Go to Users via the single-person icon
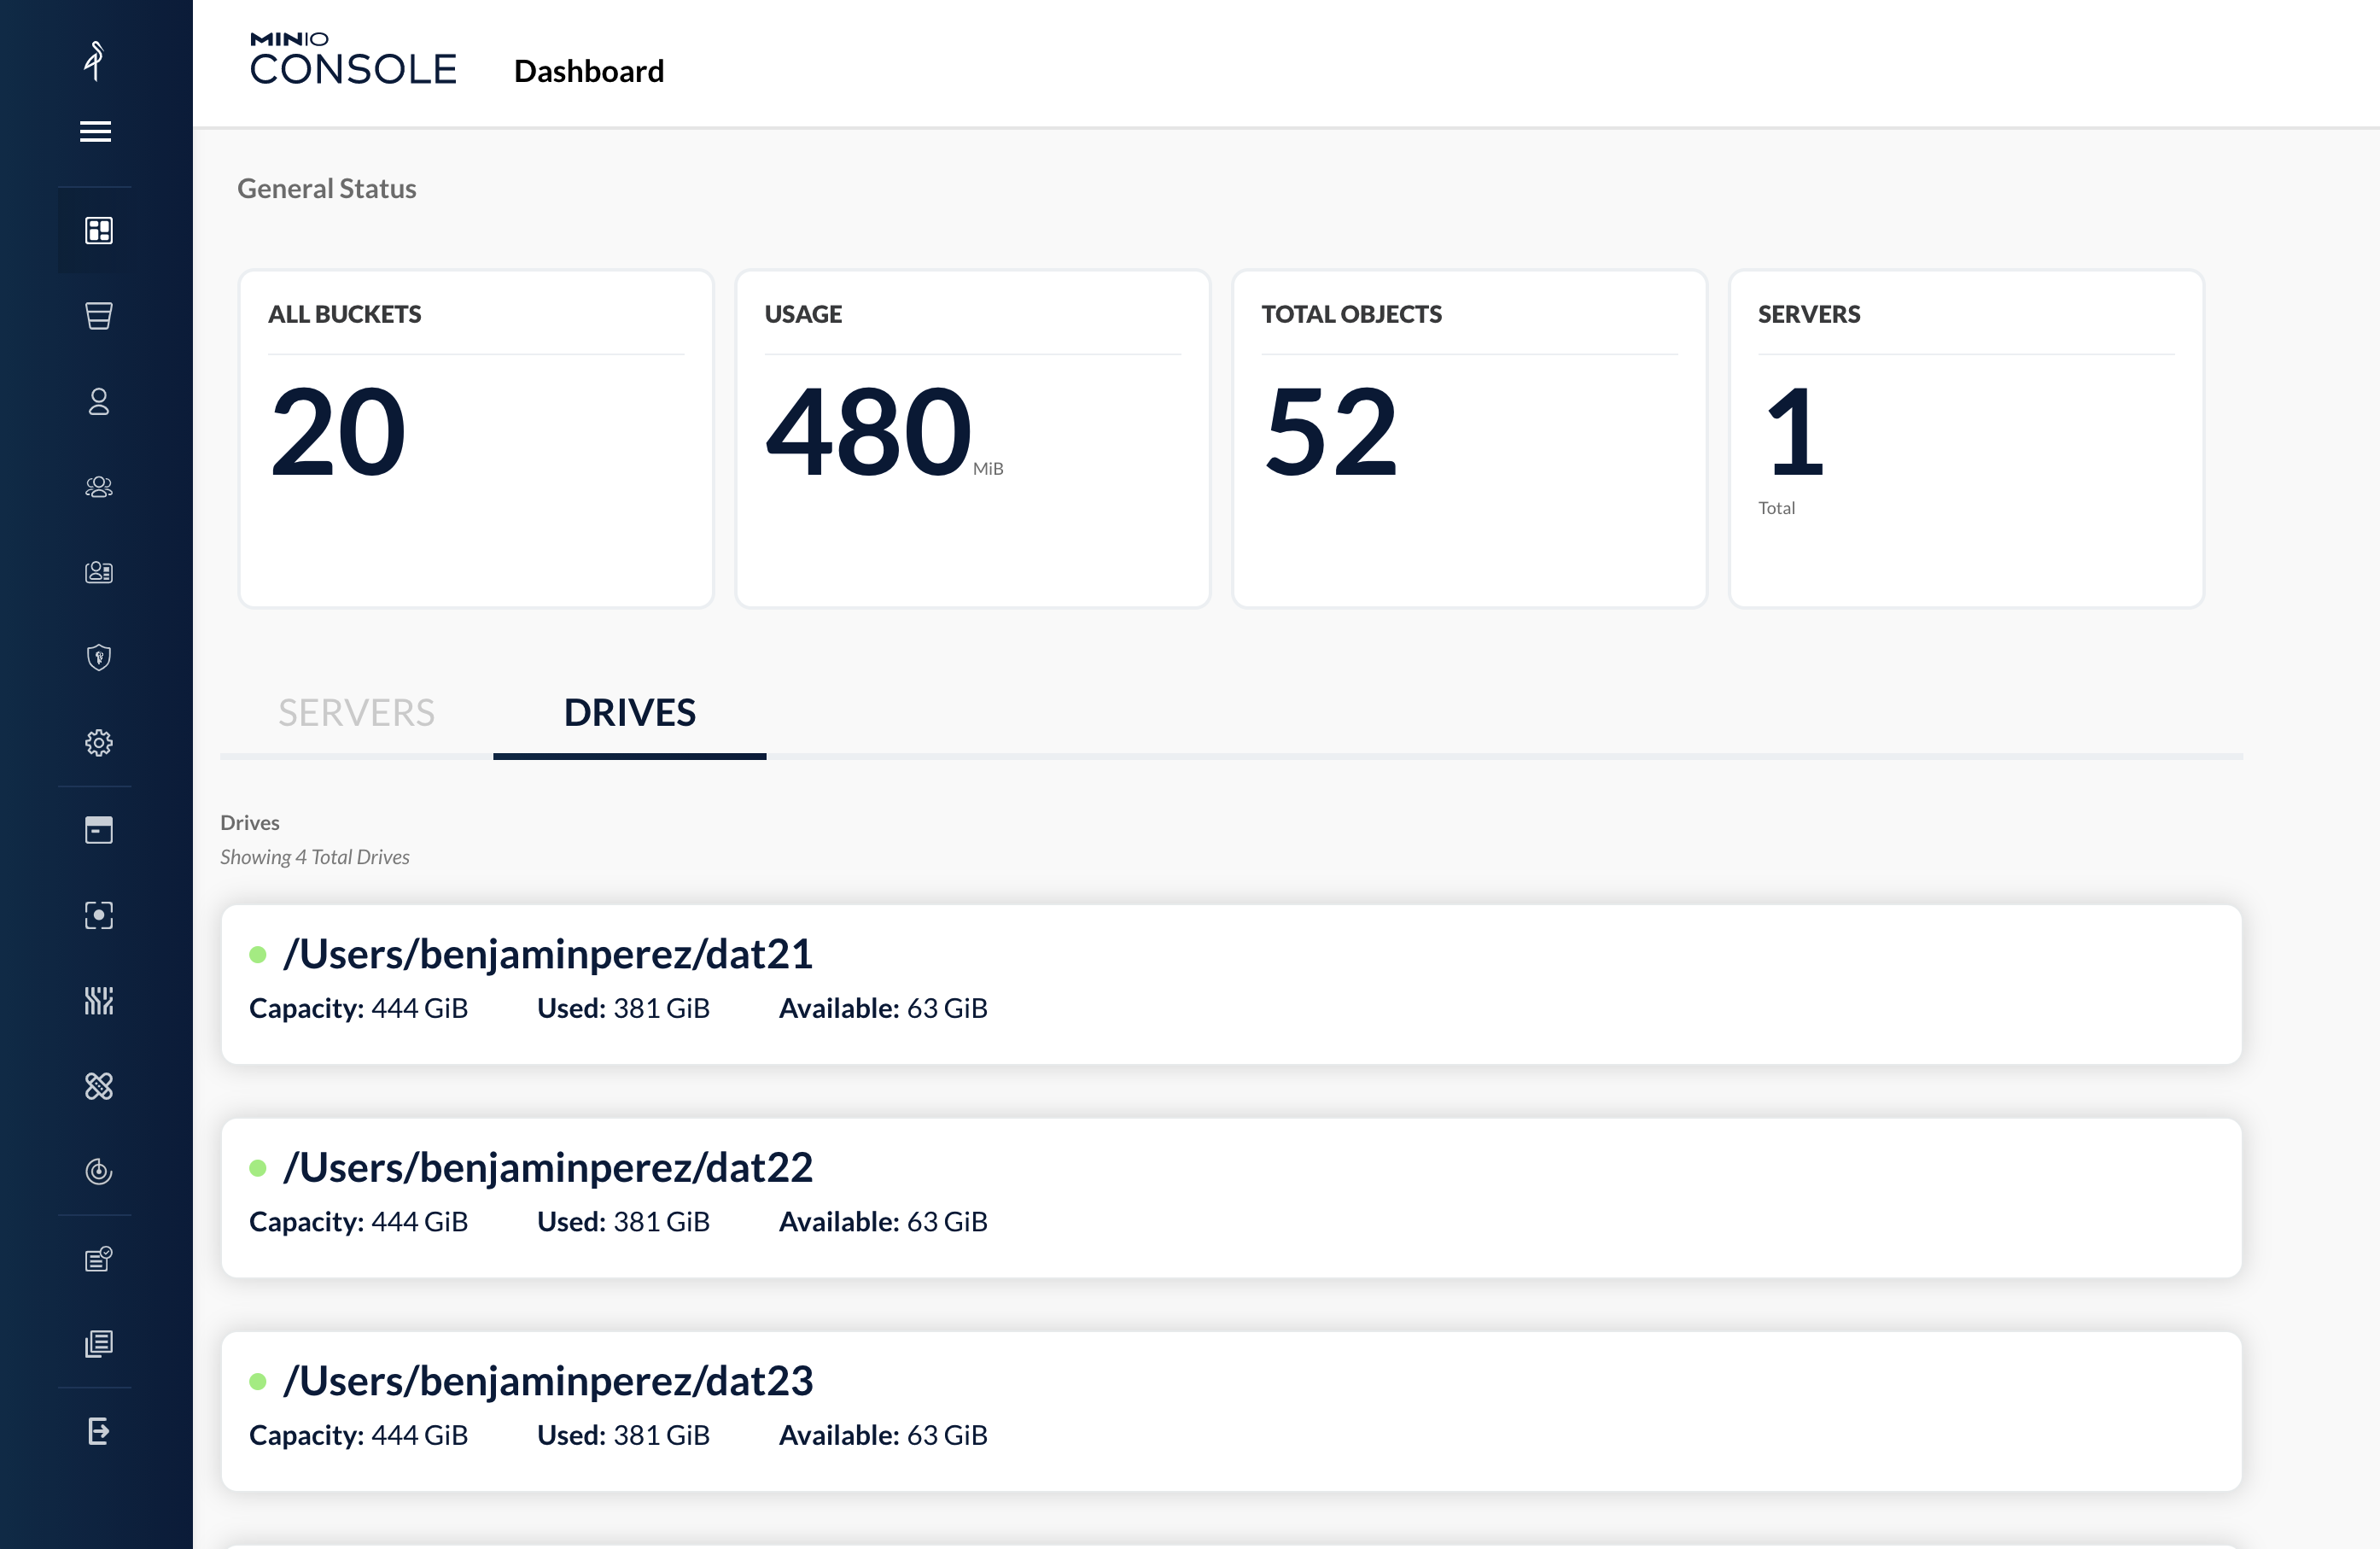2380x1549 pixels. [x=98, y=401]
